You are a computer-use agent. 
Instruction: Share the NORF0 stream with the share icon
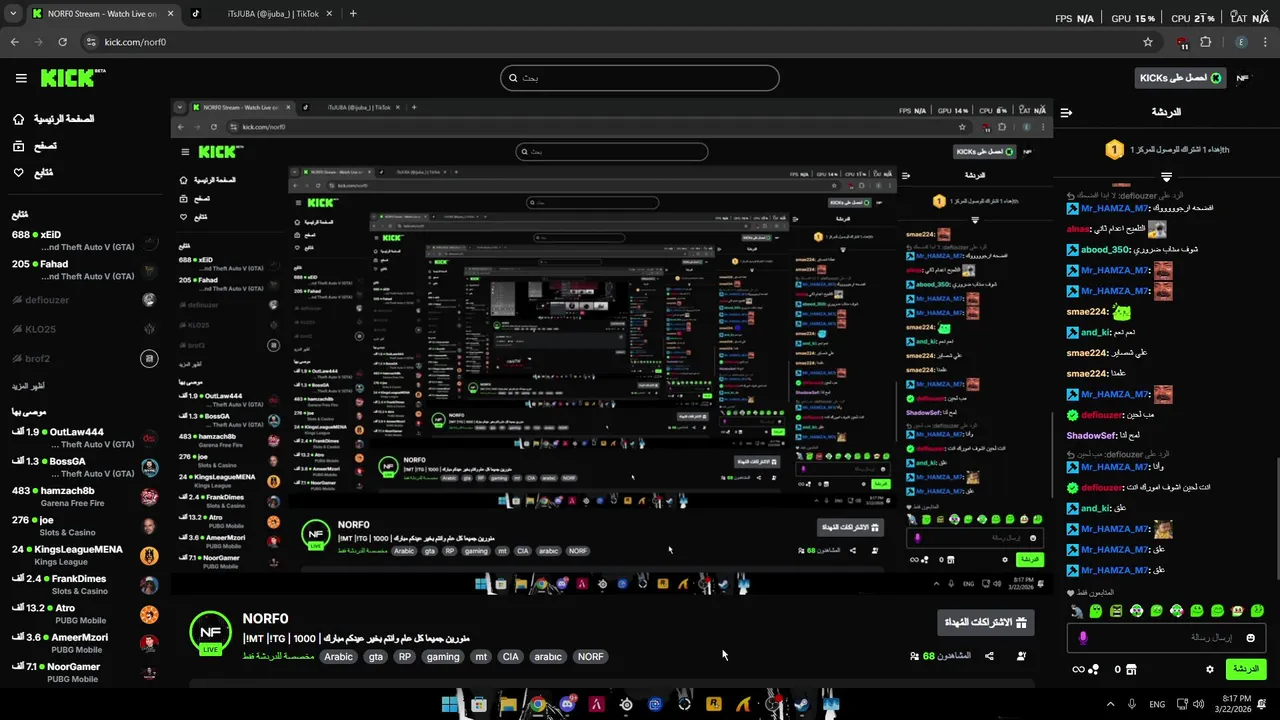pyautogui.click(x=989, y=656)
